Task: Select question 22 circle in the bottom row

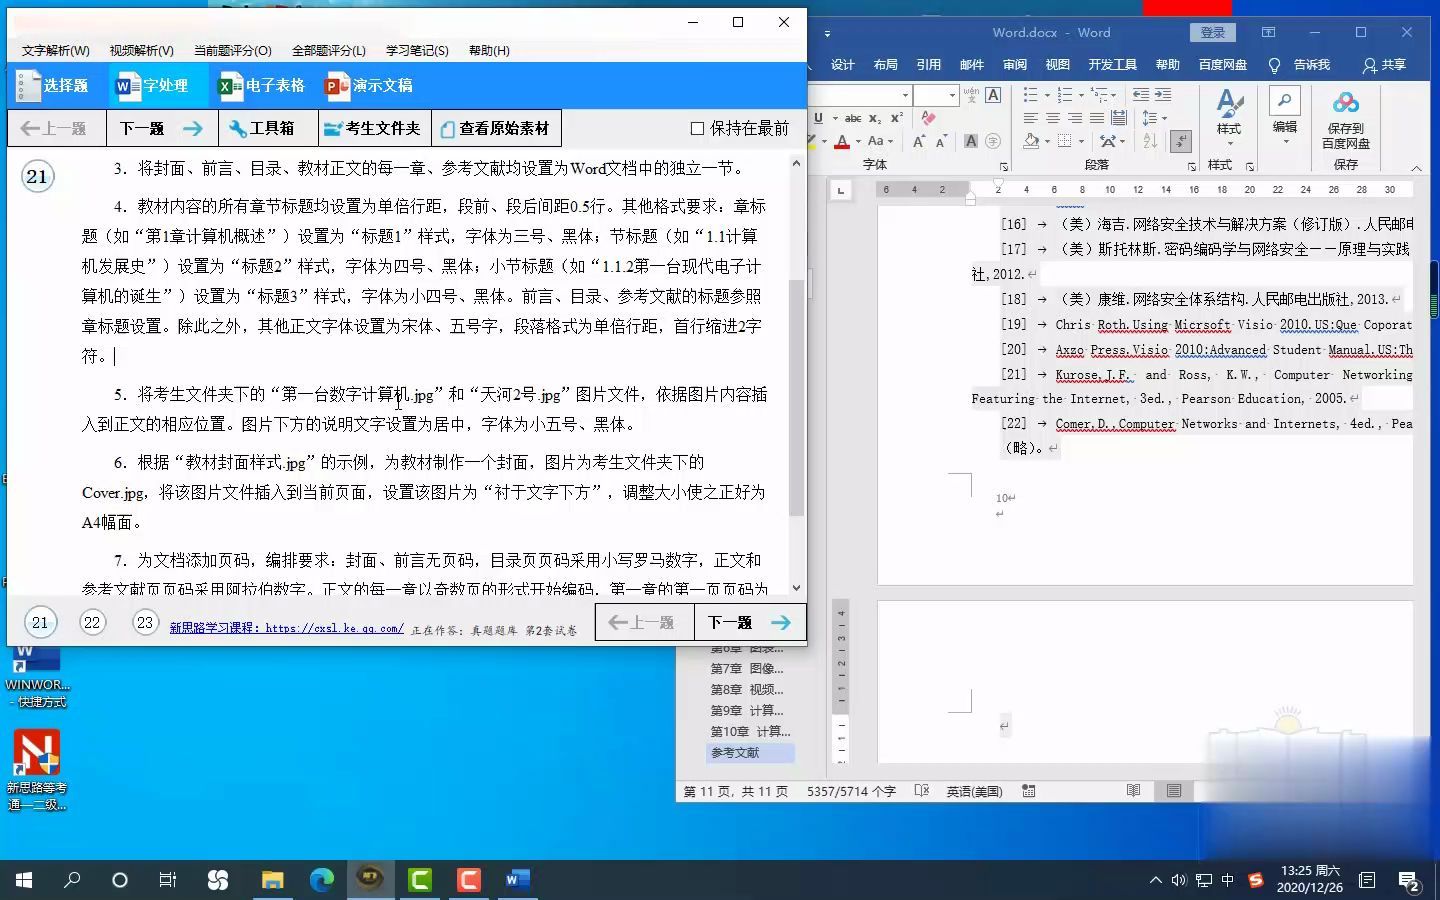Action: [92, 622]
